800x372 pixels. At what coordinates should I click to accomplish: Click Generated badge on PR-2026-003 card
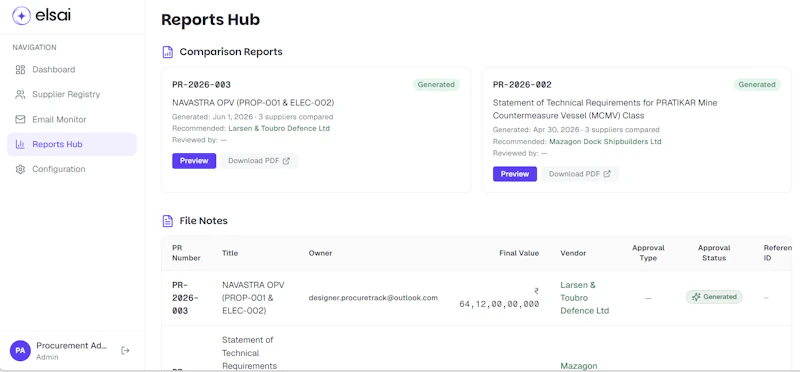click(436, 85)
